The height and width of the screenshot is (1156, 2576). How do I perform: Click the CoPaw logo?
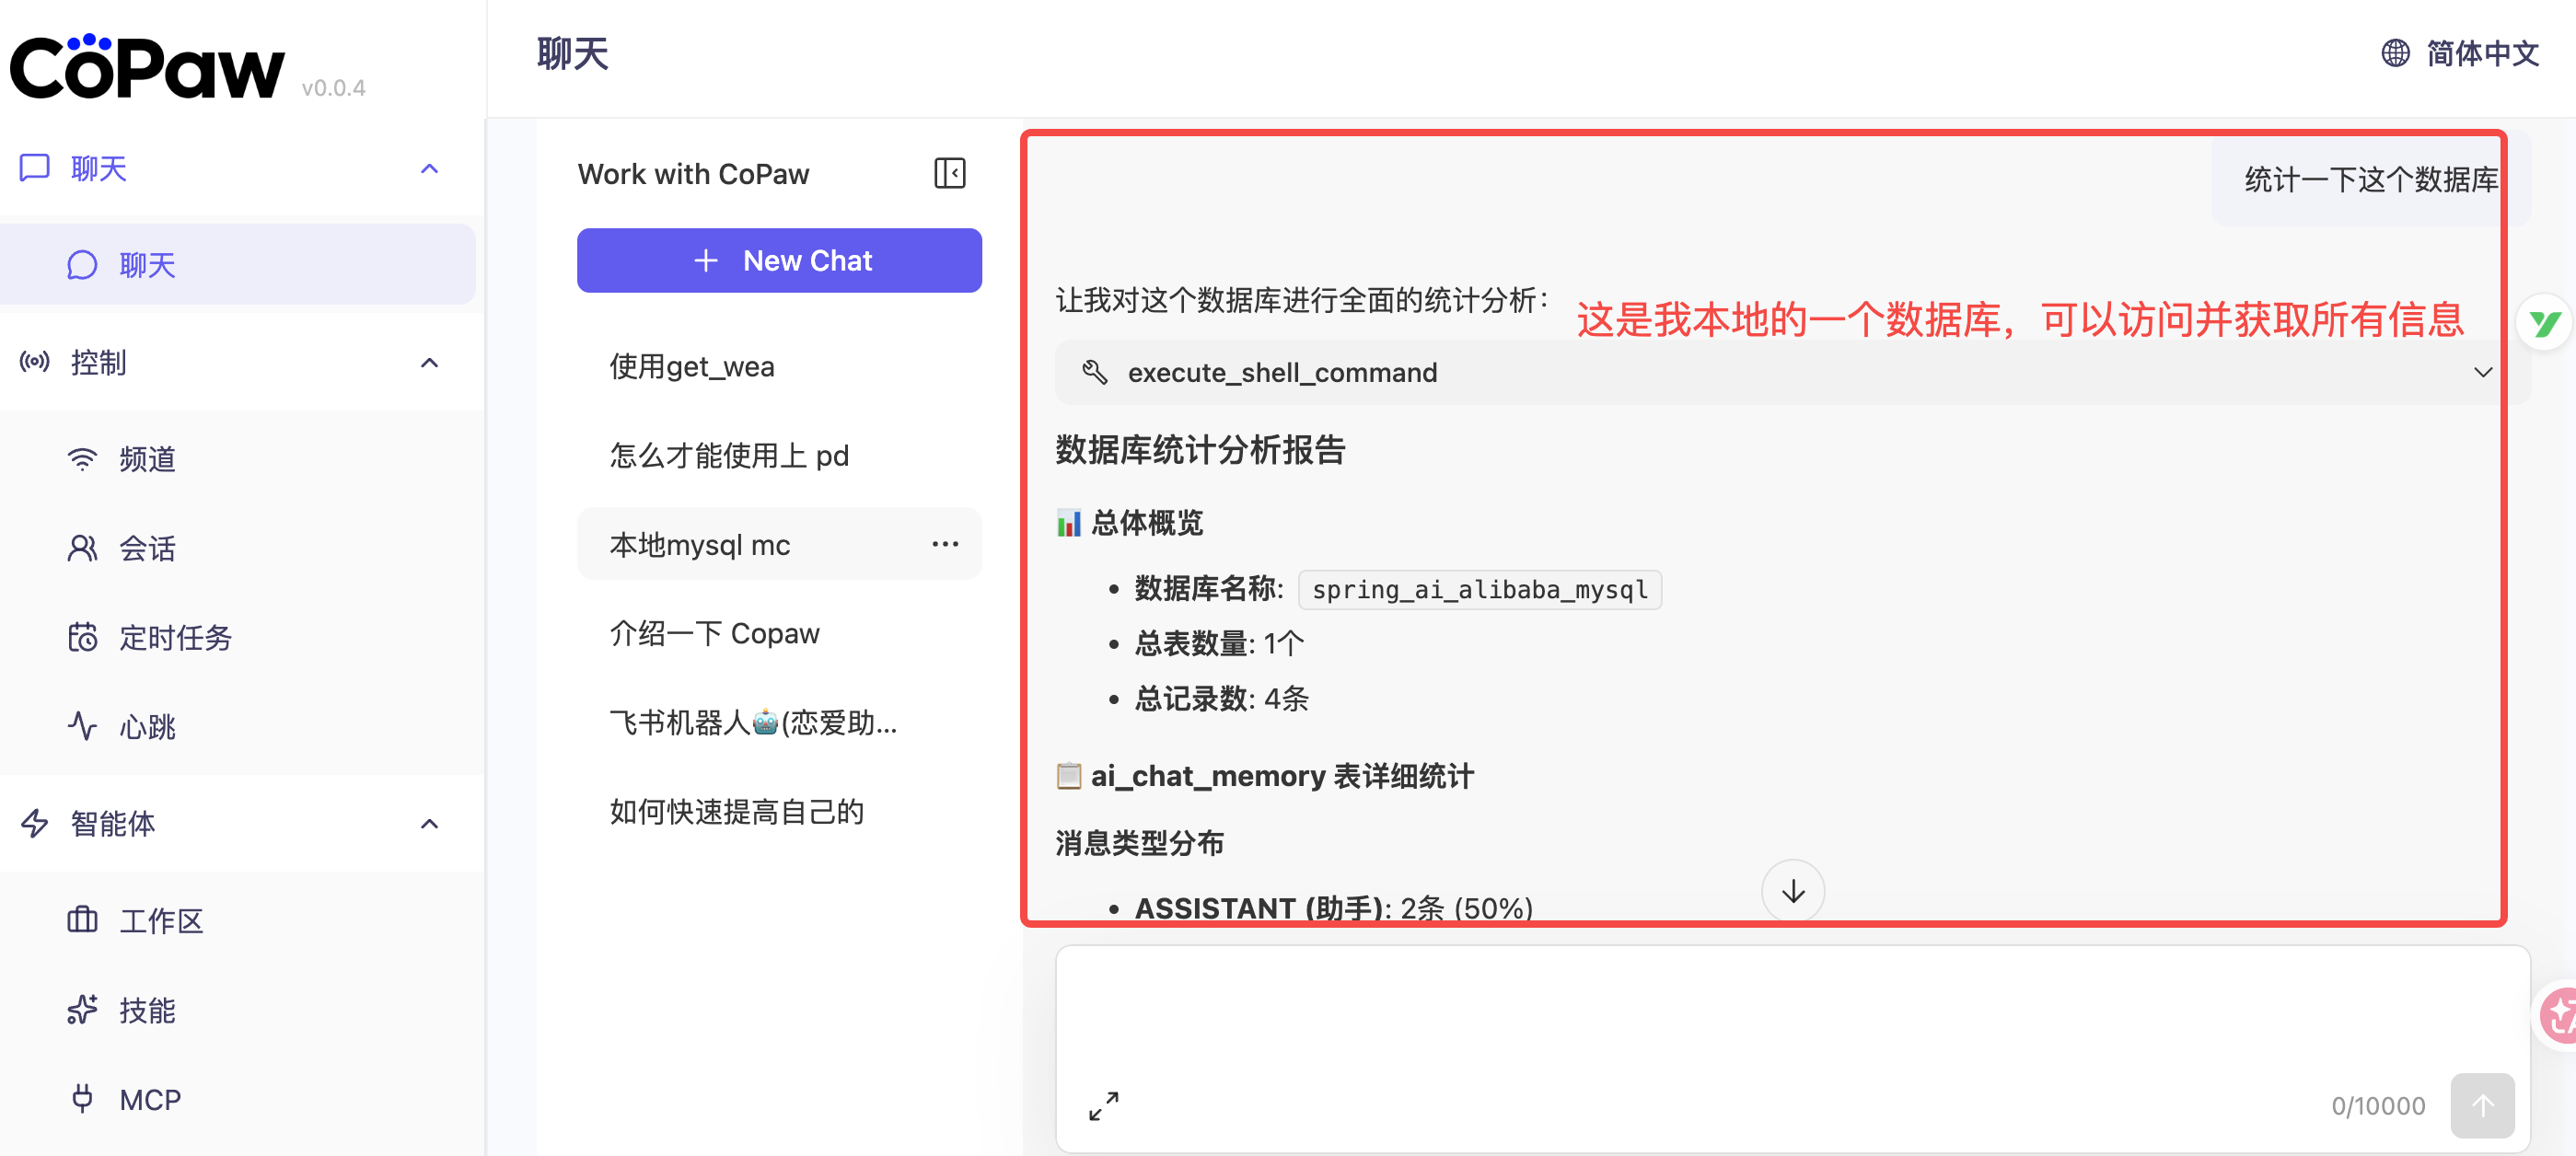(147, 68)
